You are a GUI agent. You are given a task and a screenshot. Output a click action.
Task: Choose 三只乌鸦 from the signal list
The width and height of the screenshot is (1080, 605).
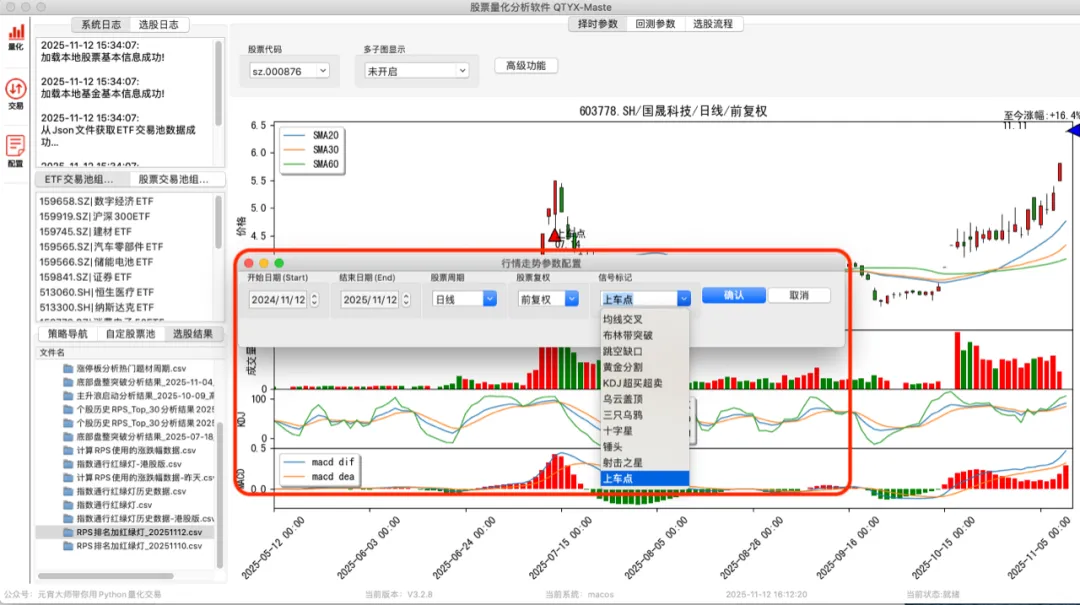(x=645, y=415)
